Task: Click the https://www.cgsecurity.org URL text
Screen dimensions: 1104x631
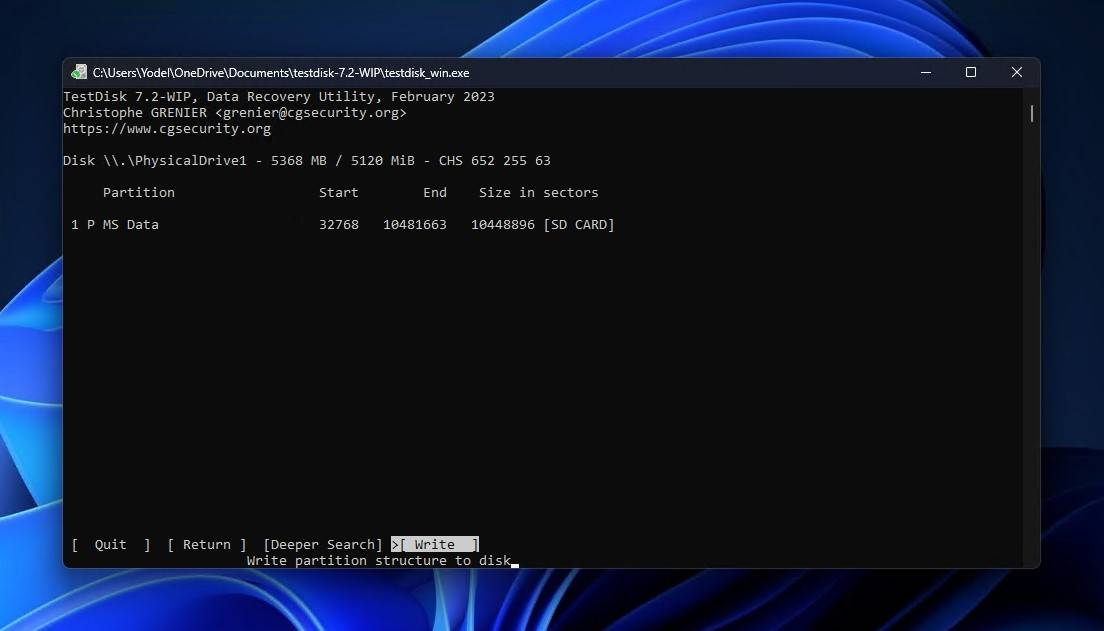Action: point(167,129)
